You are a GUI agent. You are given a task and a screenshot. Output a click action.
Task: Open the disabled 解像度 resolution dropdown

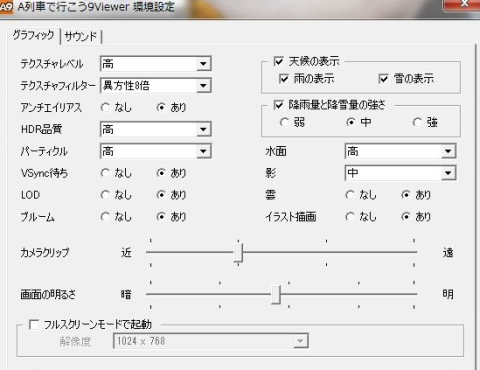click(211, 341)
